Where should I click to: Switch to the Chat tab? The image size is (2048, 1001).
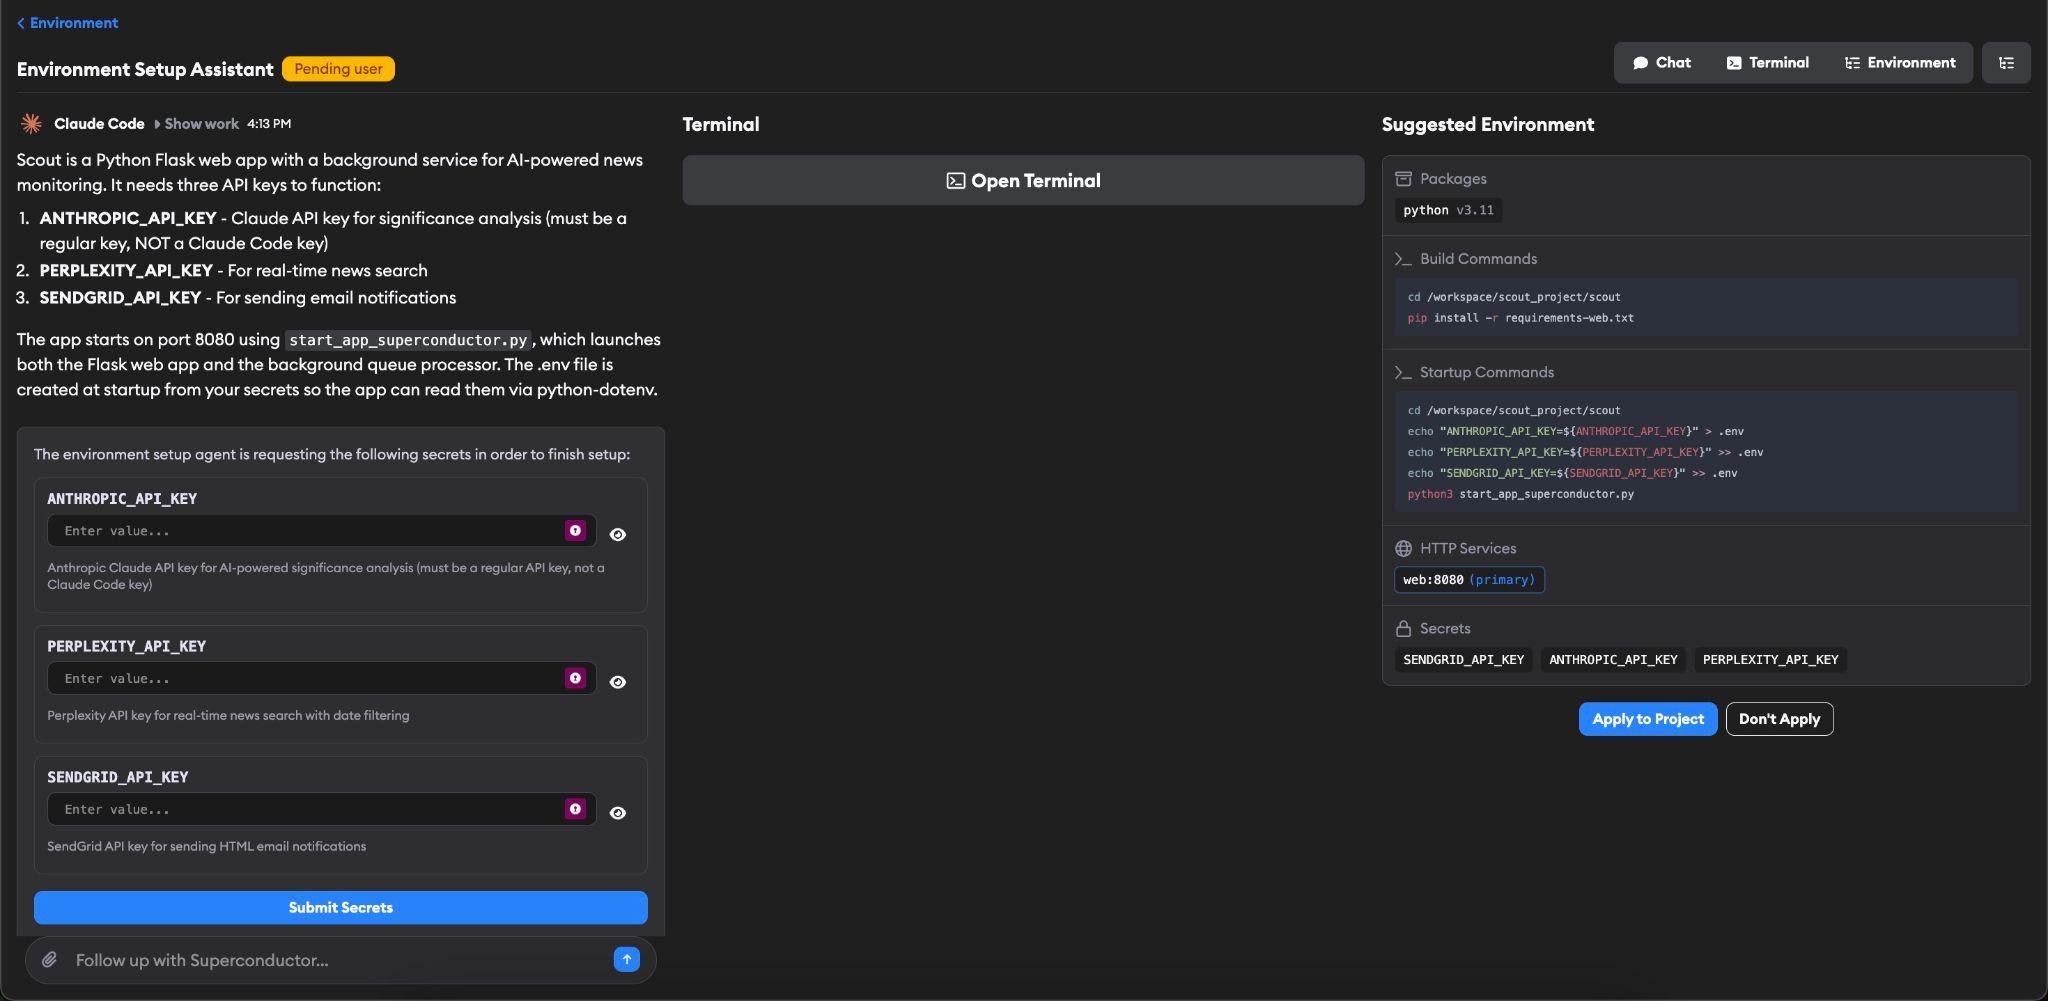coord(1661,62)
